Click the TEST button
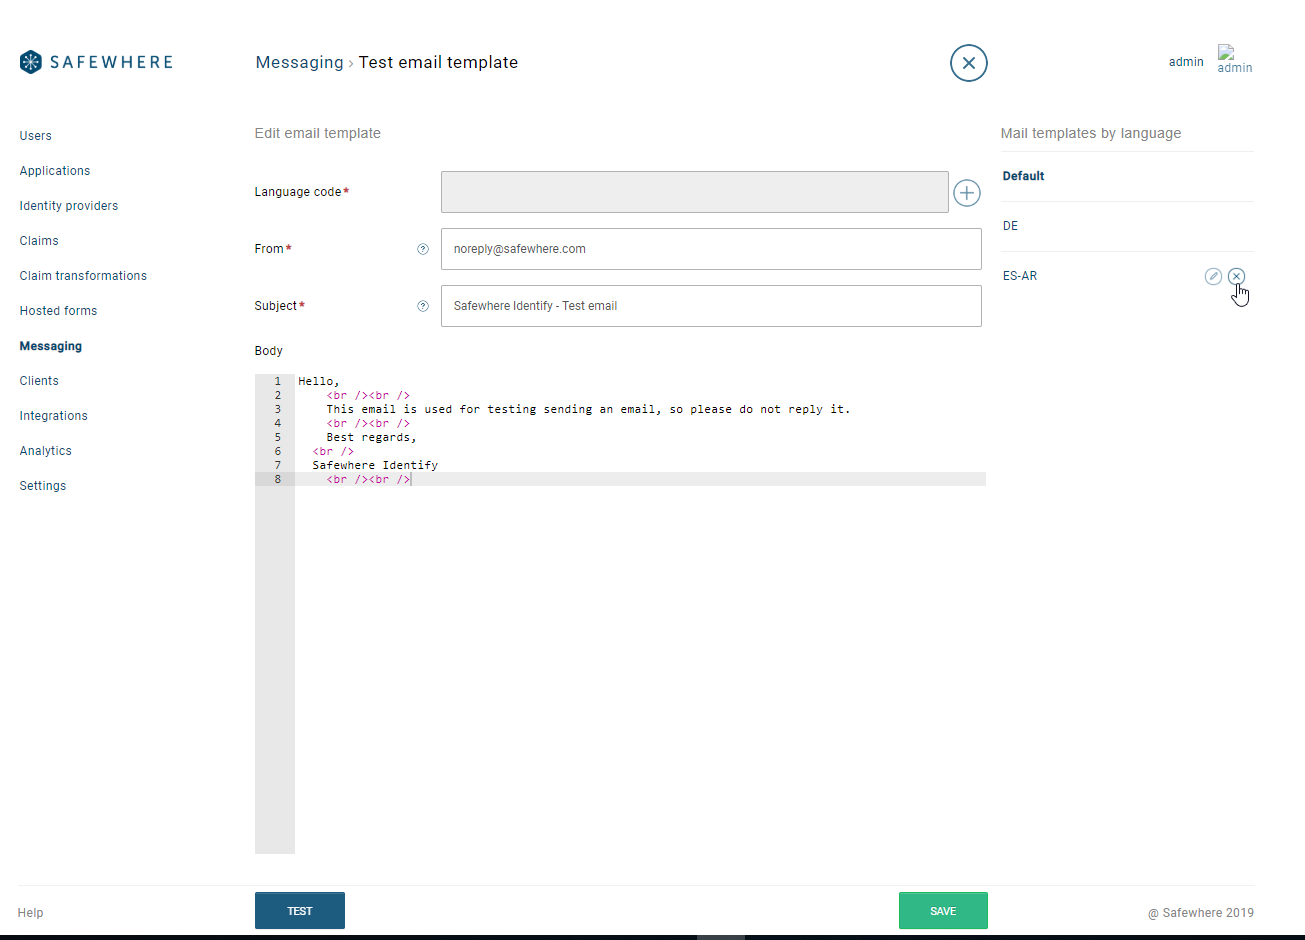The width and height of the screenshot is (1305, 940). 300,911
